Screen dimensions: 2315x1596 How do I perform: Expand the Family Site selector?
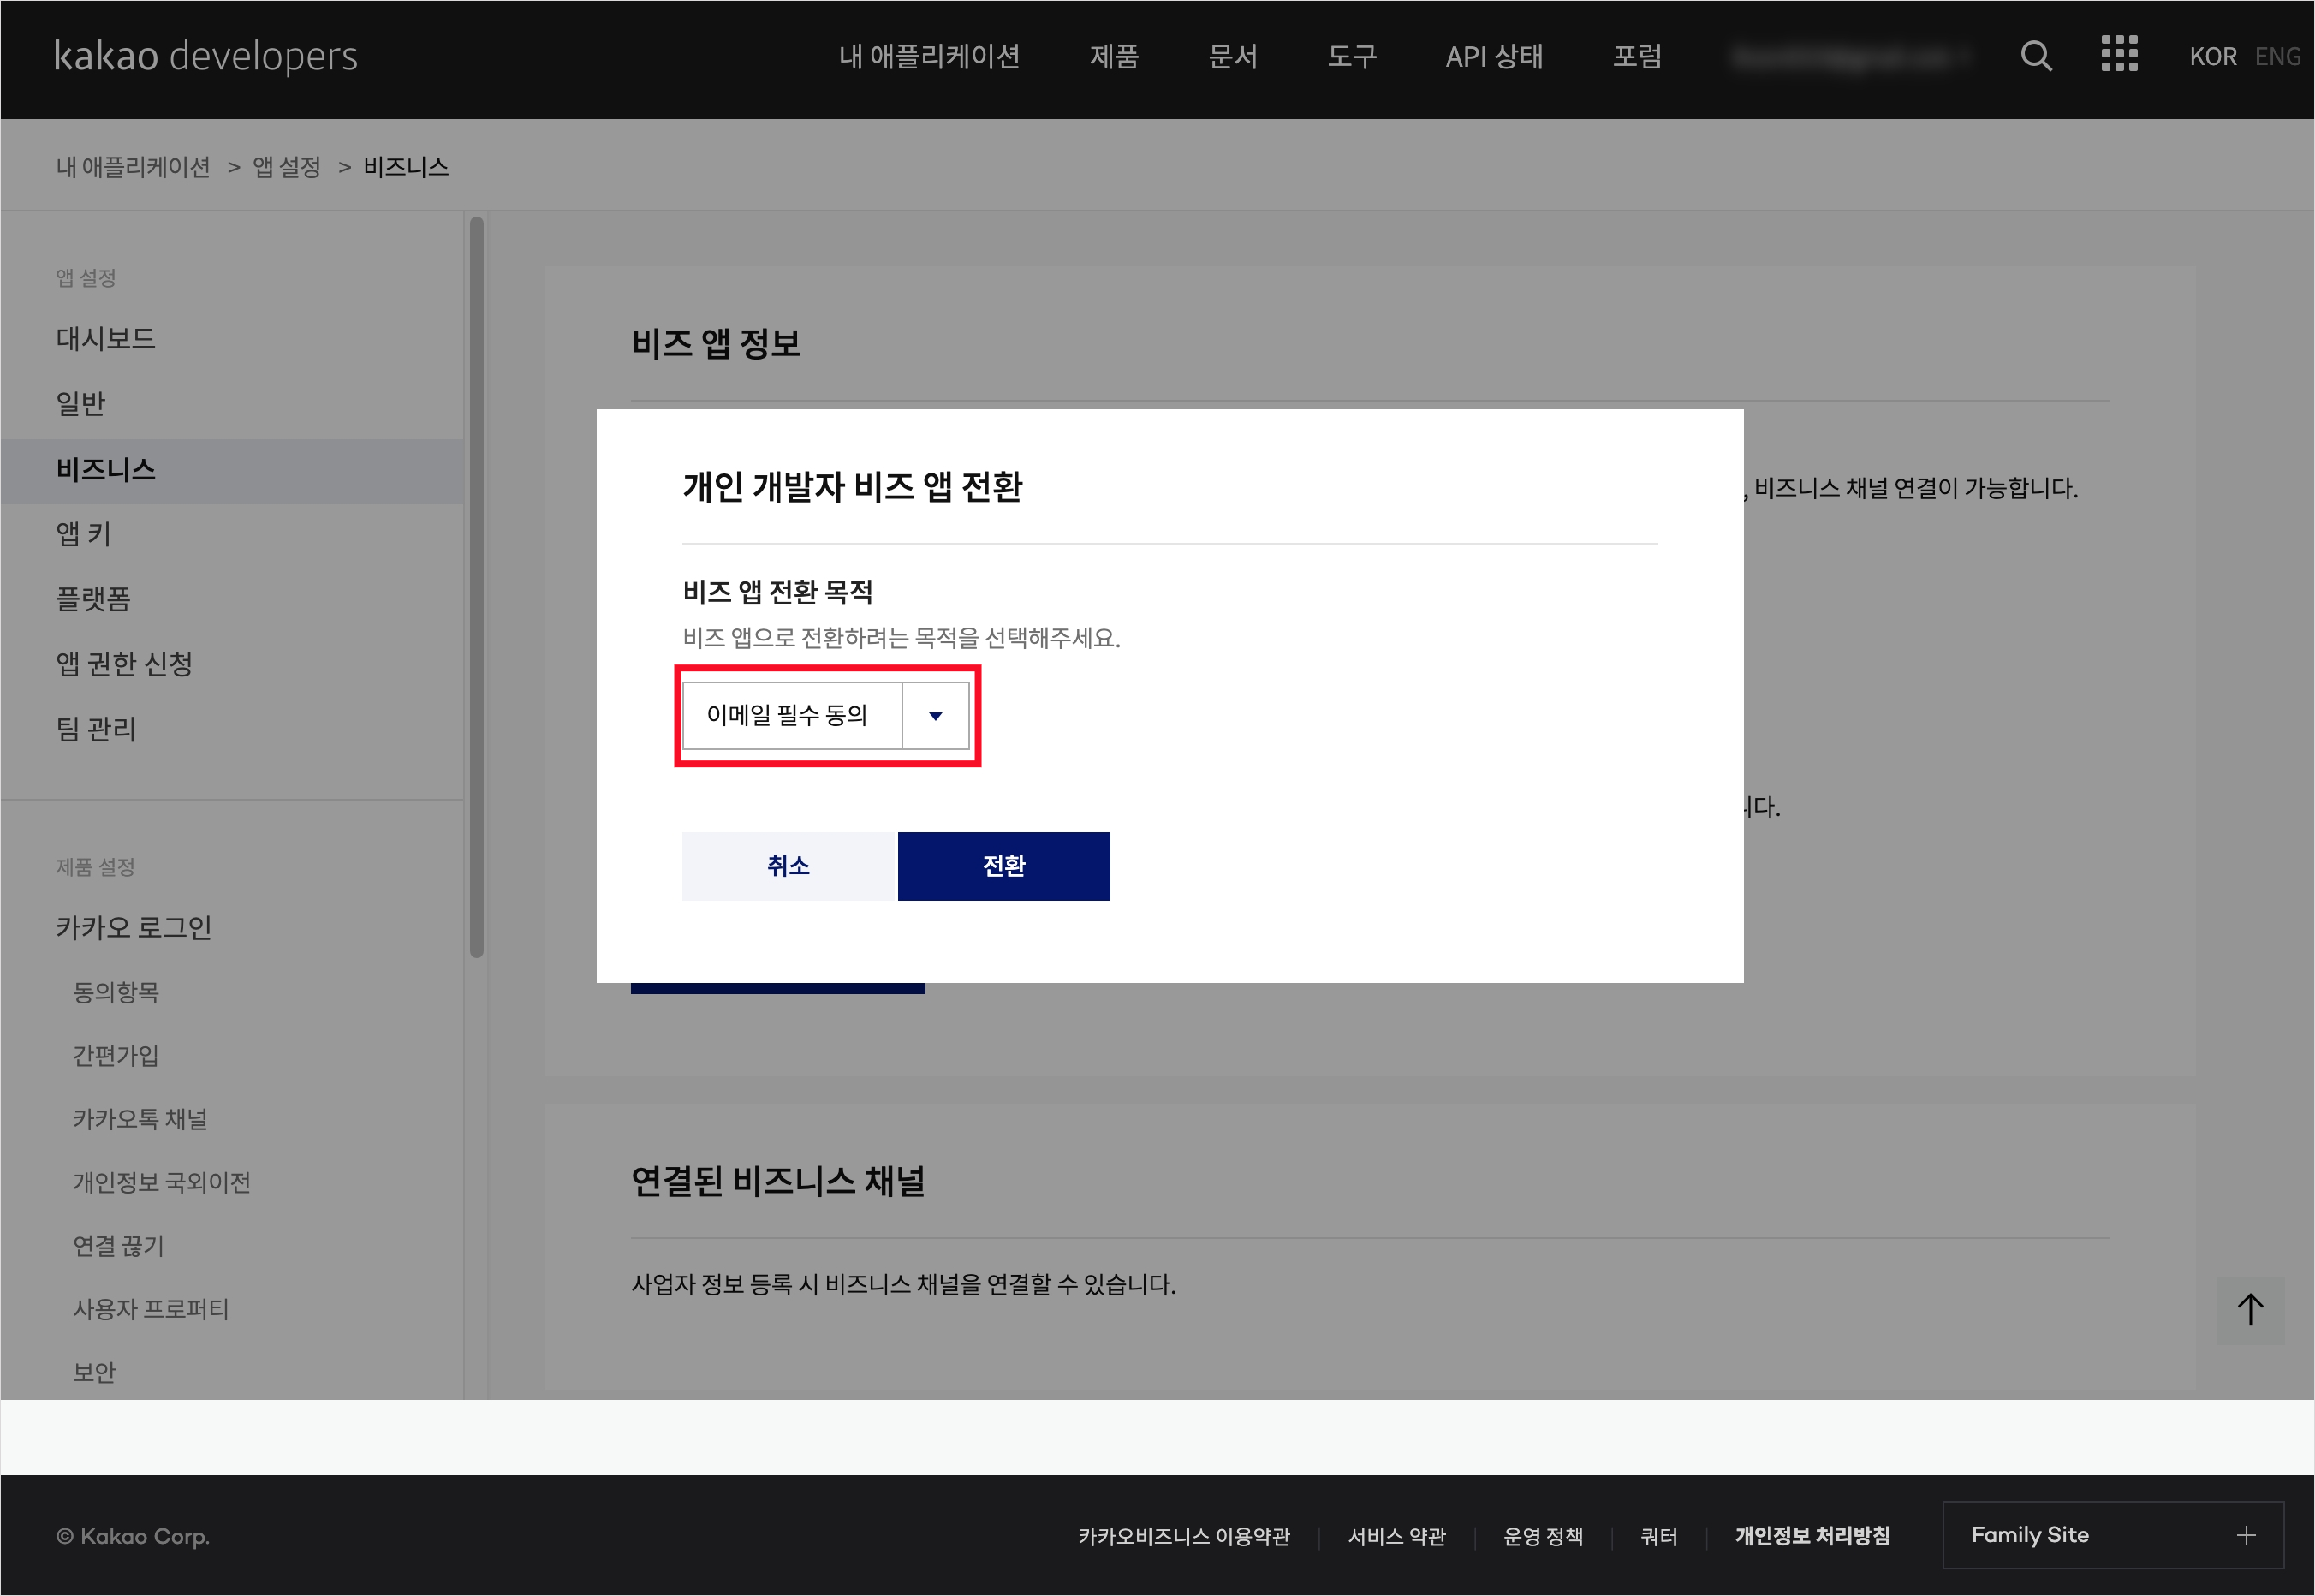(2111, 1535)
